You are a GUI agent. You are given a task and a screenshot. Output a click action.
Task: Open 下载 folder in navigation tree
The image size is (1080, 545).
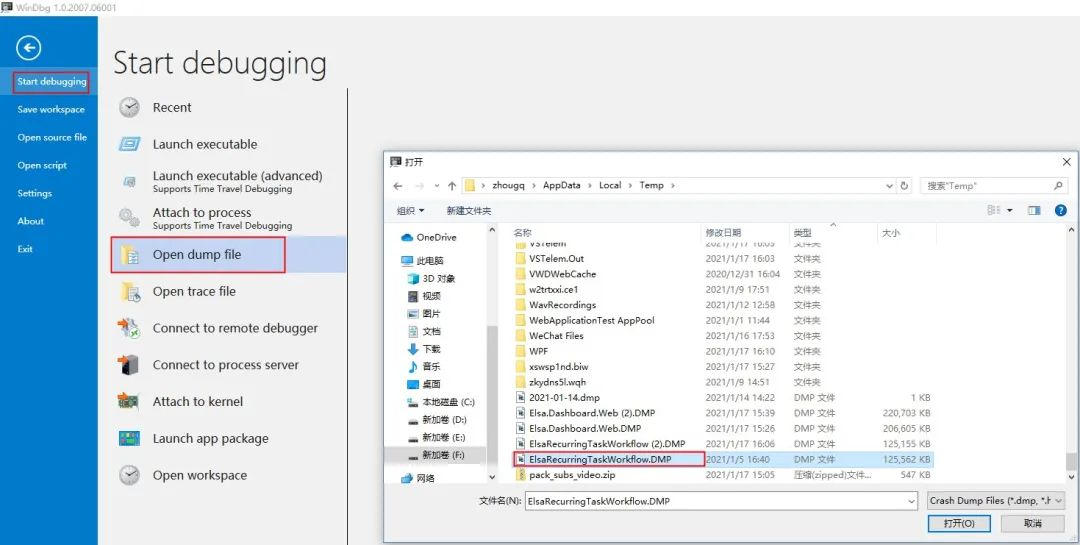point(424,349)
